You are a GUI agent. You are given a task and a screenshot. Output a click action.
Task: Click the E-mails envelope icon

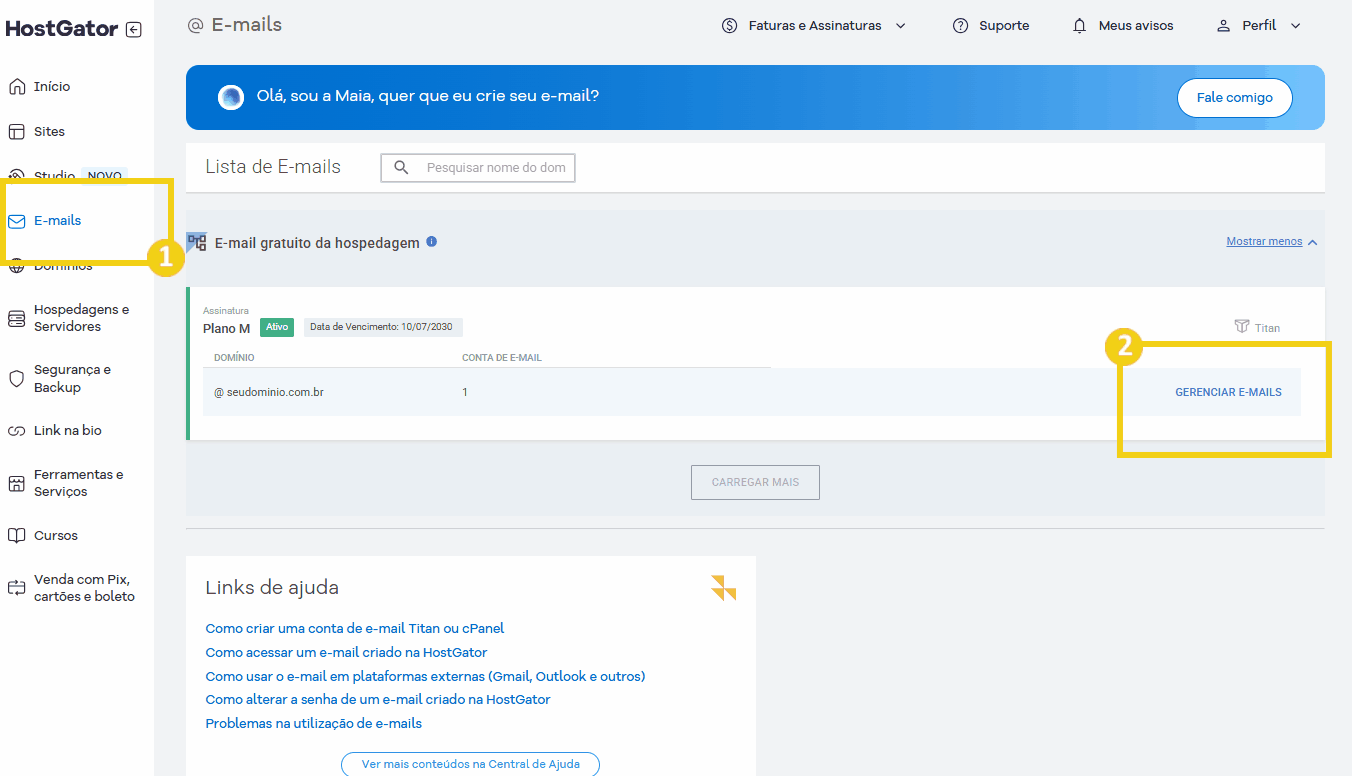click(x=16, y=221)
